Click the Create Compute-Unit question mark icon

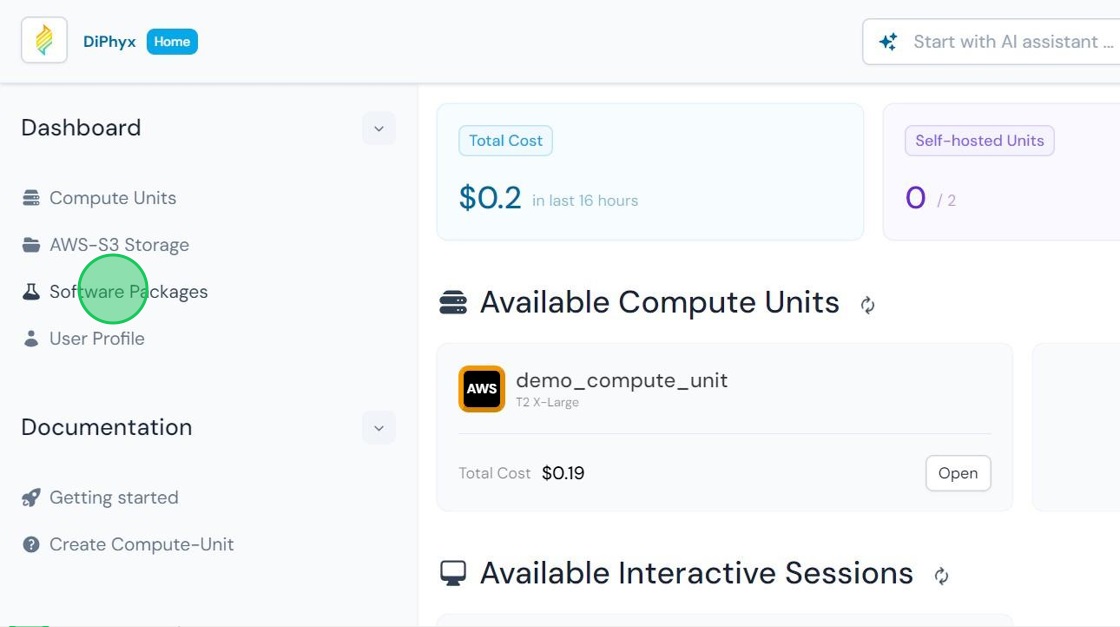tap(31, 544)
